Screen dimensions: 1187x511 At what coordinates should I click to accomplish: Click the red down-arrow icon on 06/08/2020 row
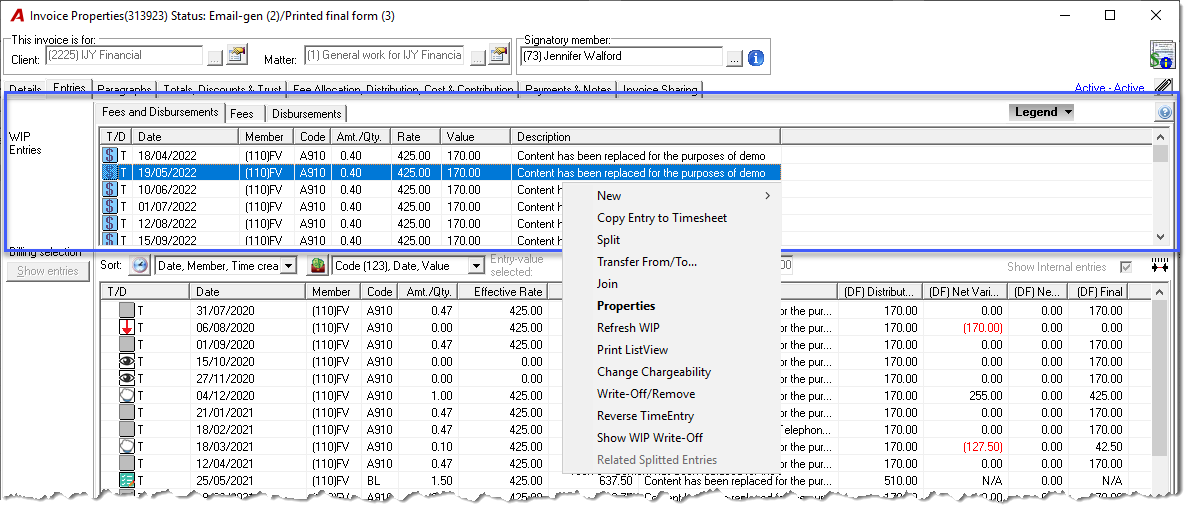point(127,327)
